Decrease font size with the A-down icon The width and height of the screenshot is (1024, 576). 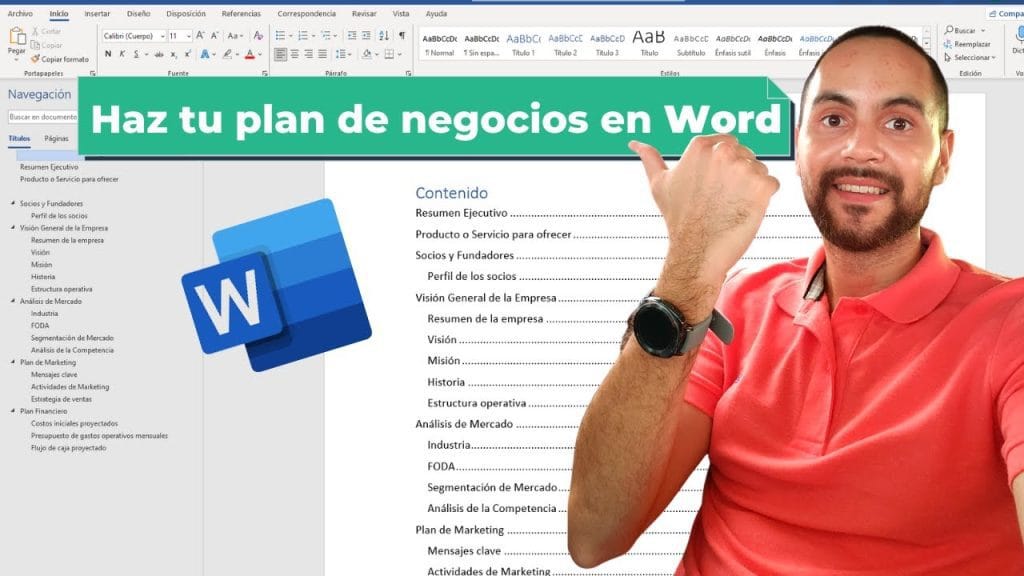(214, 36)
